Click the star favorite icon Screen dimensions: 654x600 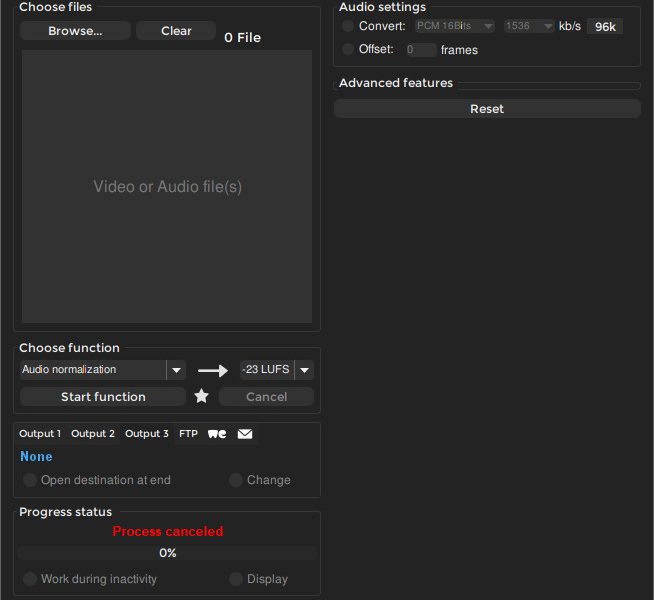click(201, 397)
